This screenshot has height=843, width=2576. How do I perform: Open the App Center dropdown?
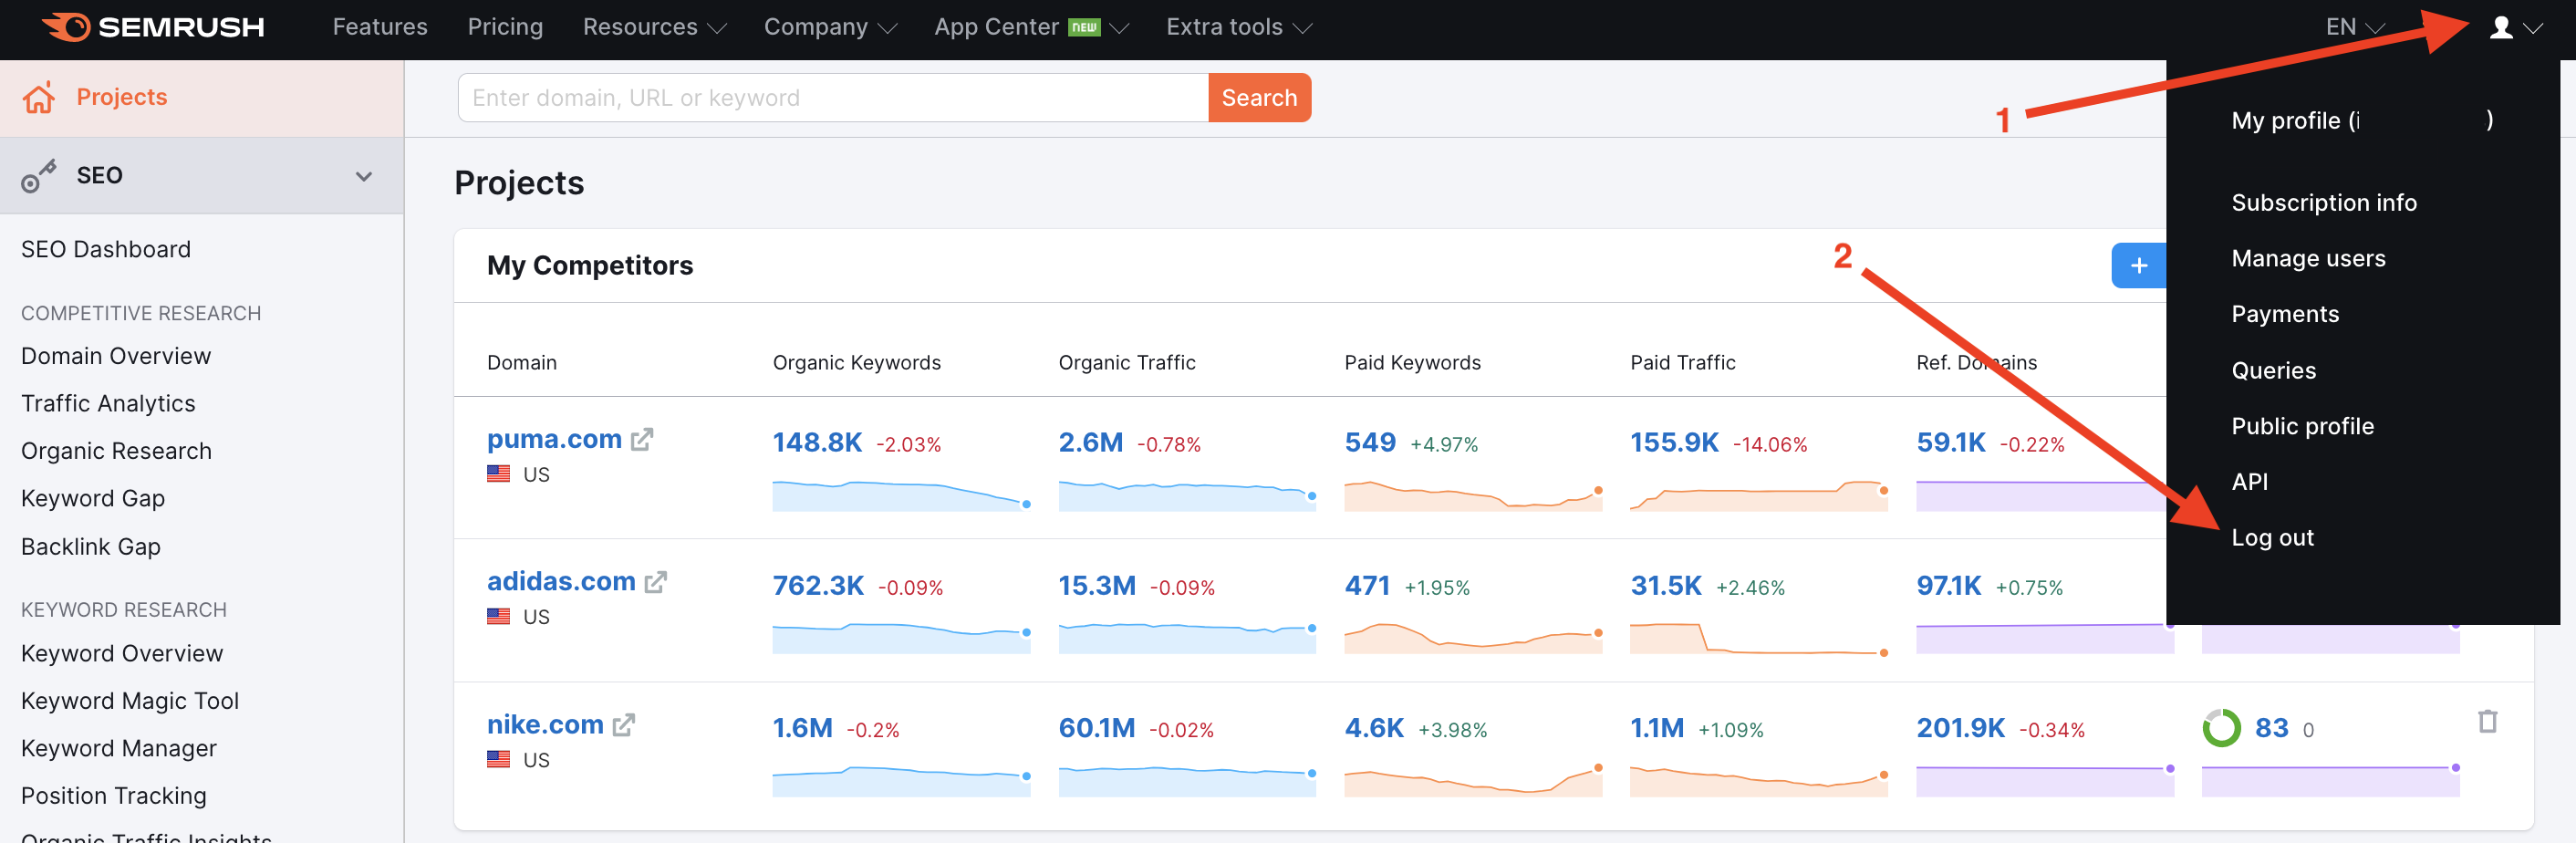tap(1031, 27)
